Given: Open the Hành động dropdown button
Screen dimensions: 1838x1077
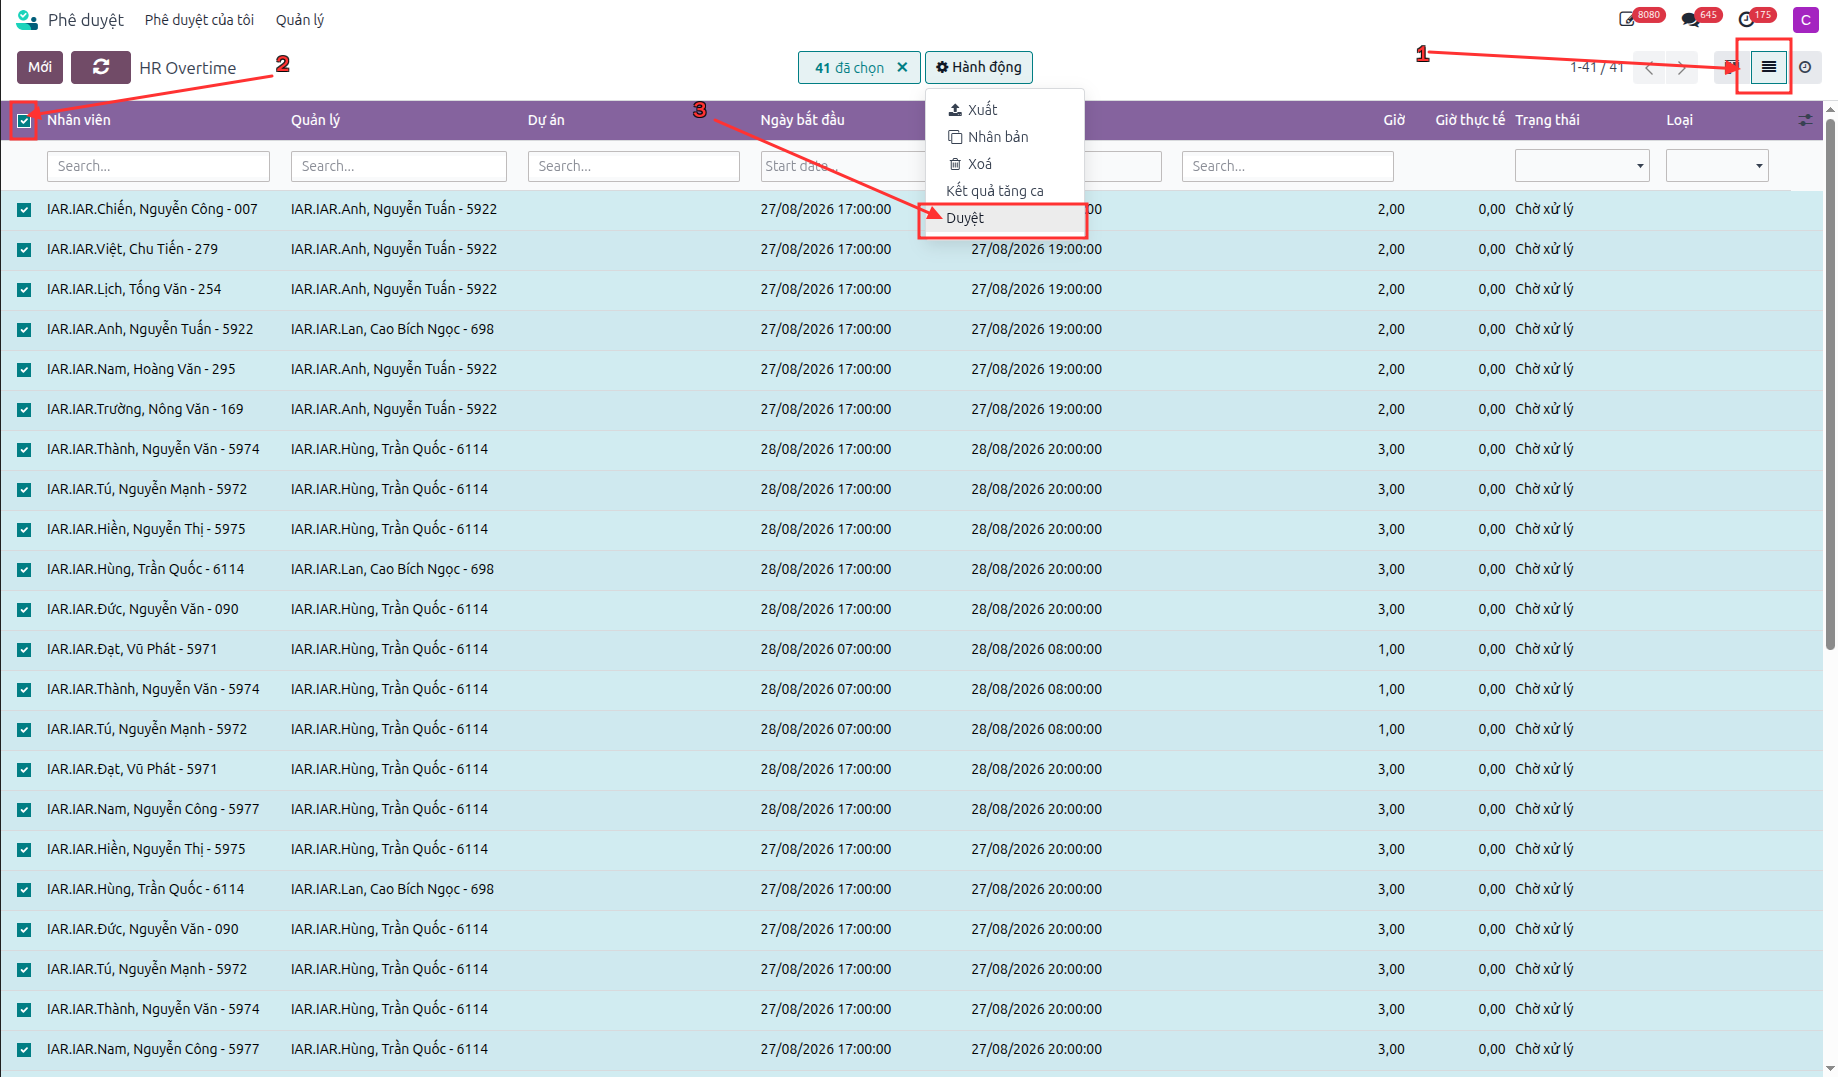Looking at the screenshot, I should point(979,67).
